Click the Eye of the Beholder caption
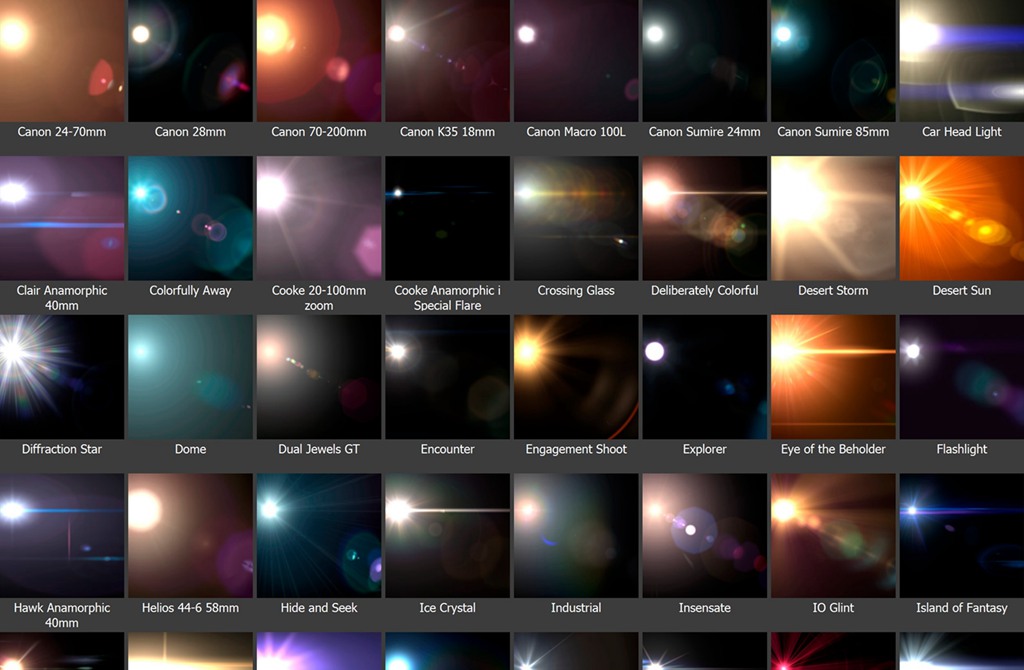Screen dimensions: 1024x670 tap(833, 449)
